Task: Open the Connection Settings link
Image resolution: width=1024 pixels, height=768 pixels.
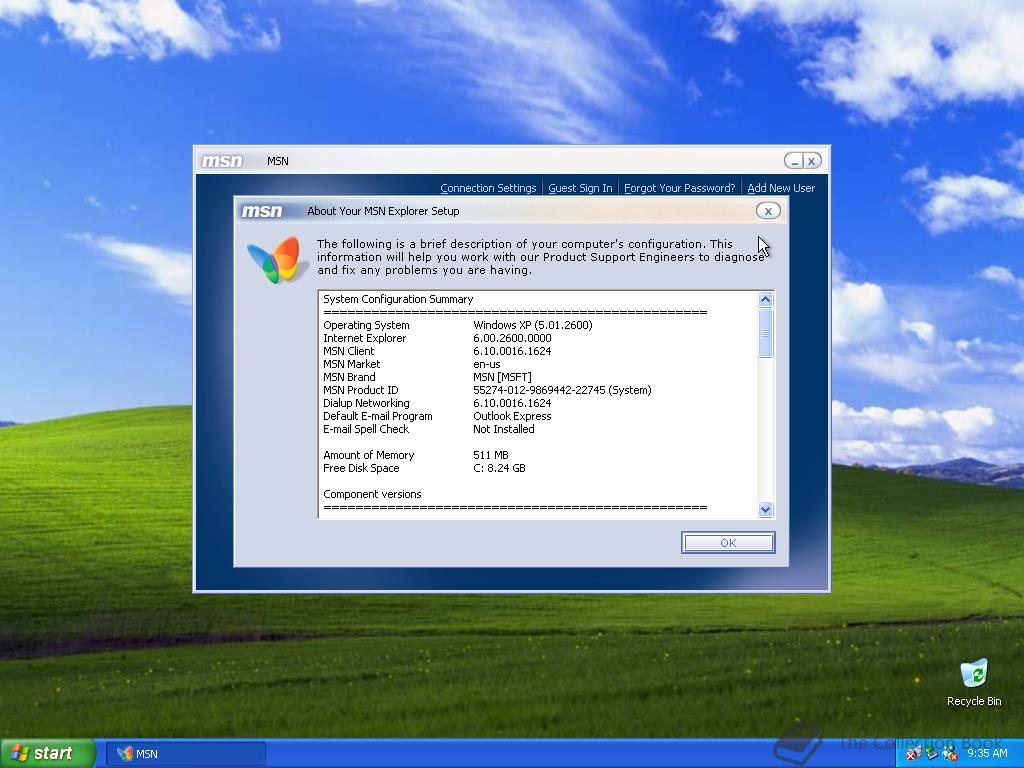Action: [488, 188]
